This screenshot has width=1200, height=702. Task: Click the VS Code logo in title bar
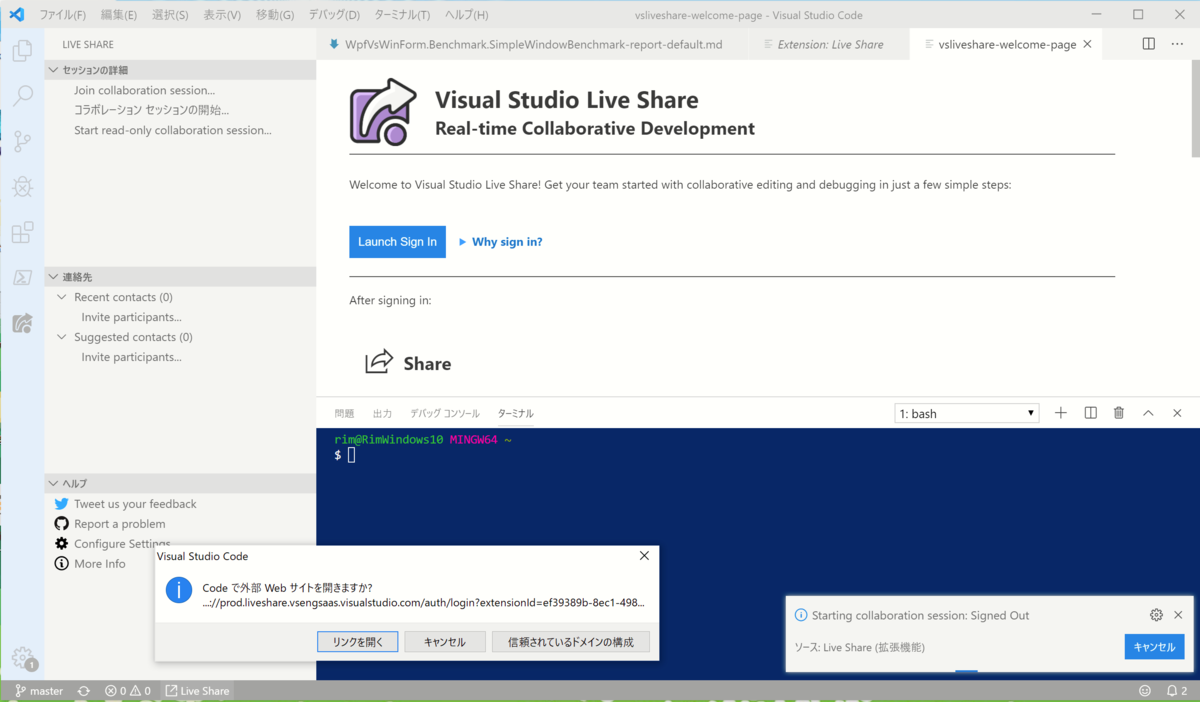pos(16,15)
